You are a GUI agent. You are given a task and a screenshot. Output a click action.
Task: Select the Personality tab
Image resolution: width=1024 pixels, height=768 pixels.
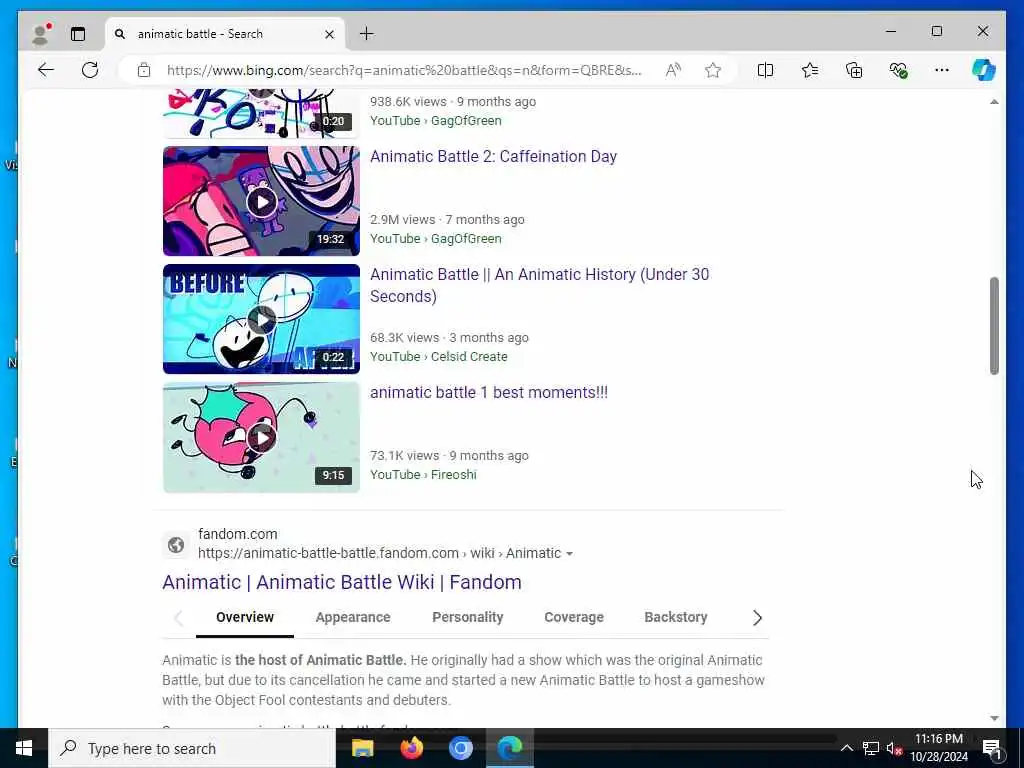468,617
